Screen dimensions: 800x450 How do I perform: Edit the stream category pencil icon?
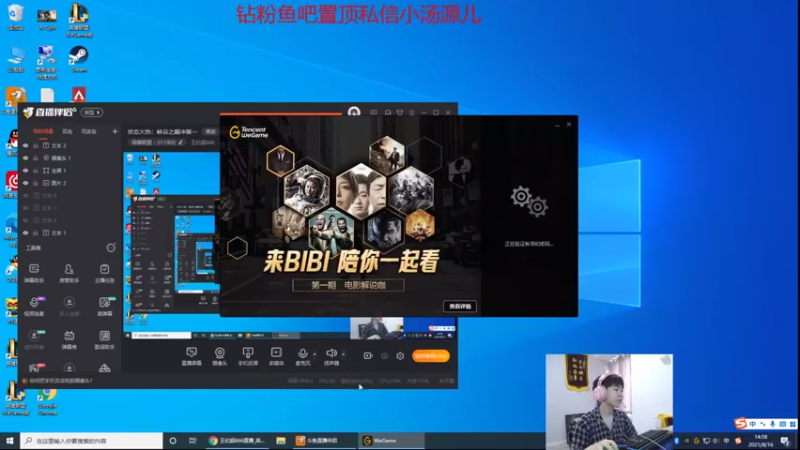[180, 142]
